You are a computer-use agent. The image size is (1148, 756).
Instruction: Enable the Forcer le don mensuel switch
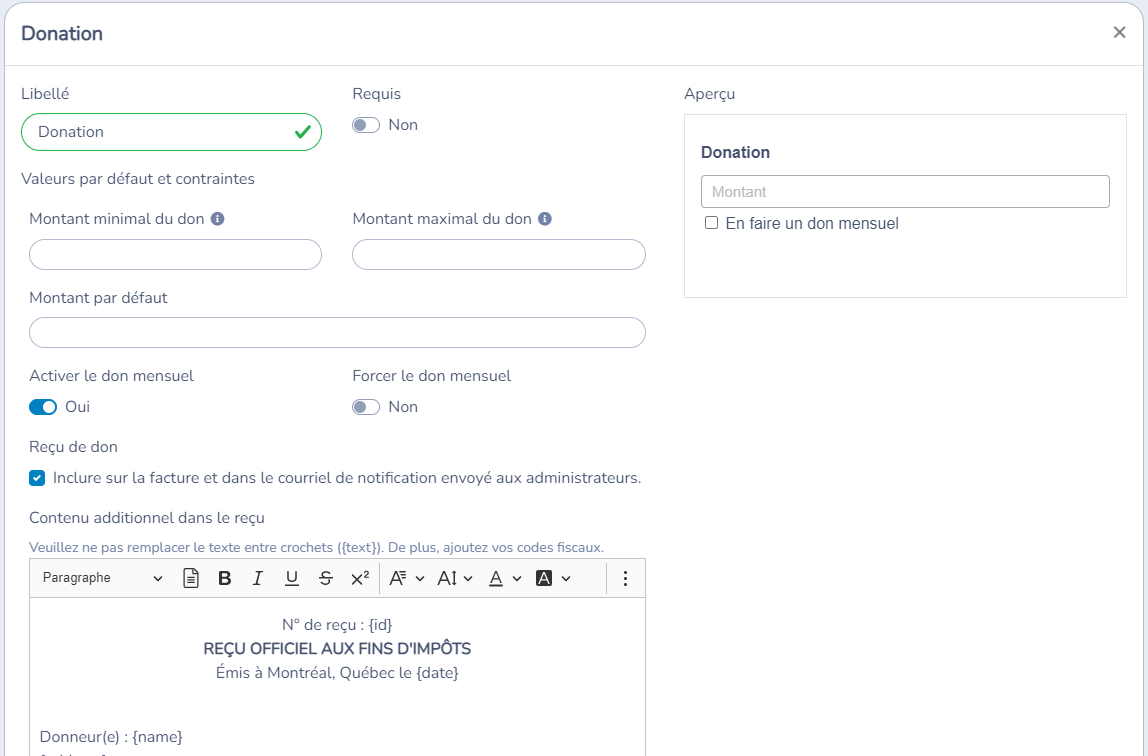pyautogui.click(x=365, y=407)
